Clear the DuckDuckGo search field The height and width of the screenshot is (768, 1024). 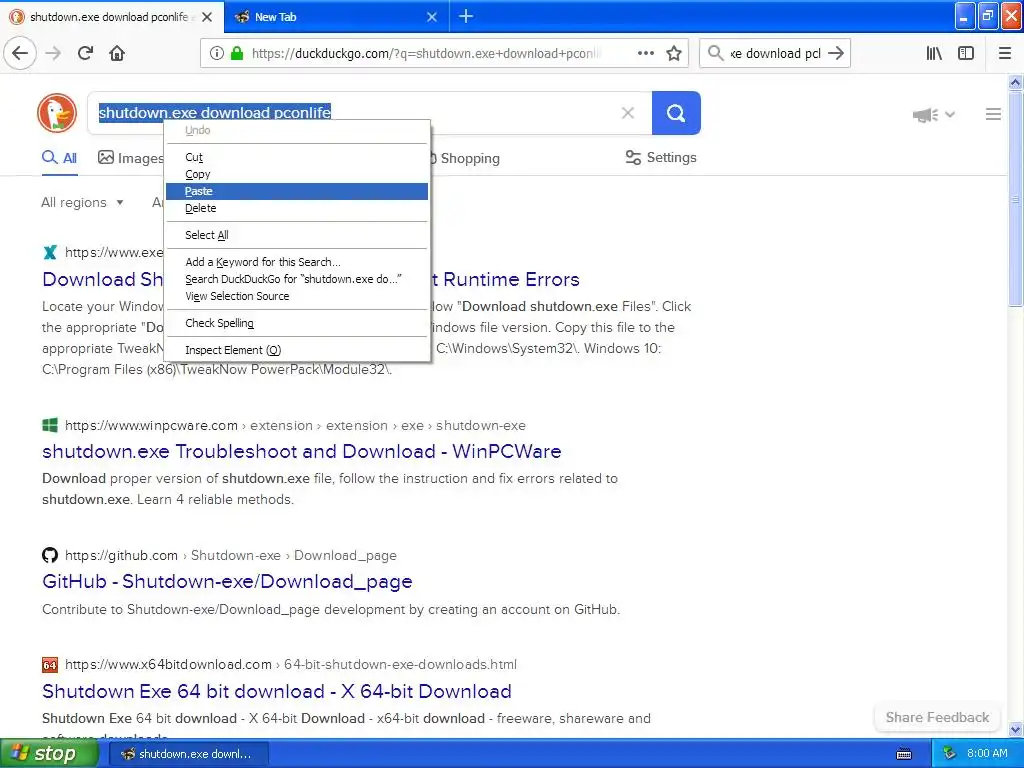(628, 113)
